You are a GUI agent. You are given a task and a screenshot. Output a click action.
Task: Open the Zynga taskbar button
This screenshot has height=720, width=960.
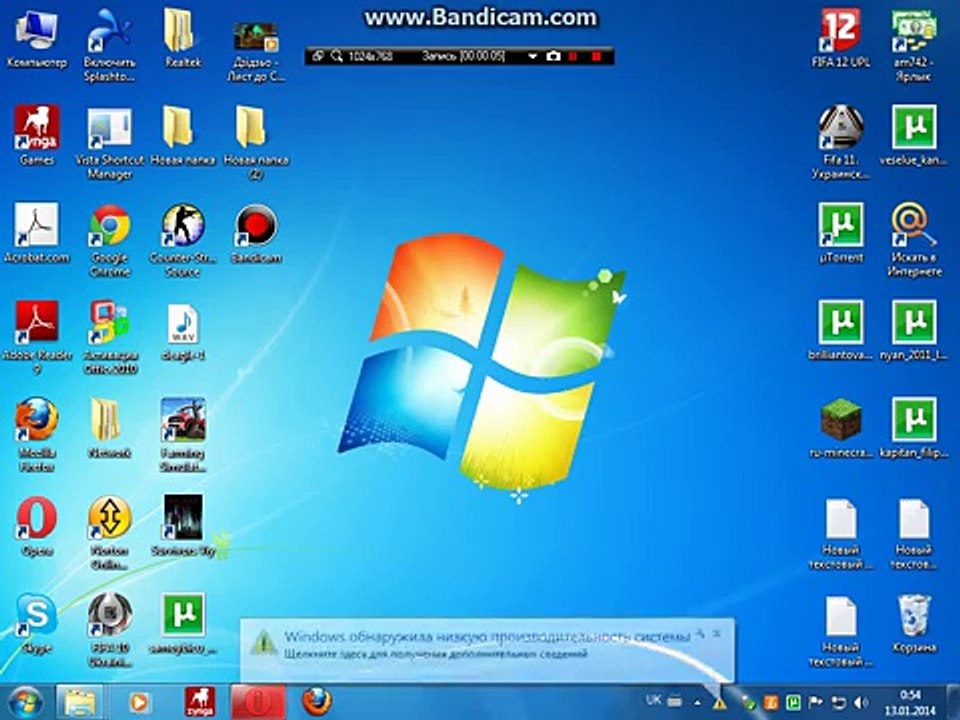pos(200,702)
